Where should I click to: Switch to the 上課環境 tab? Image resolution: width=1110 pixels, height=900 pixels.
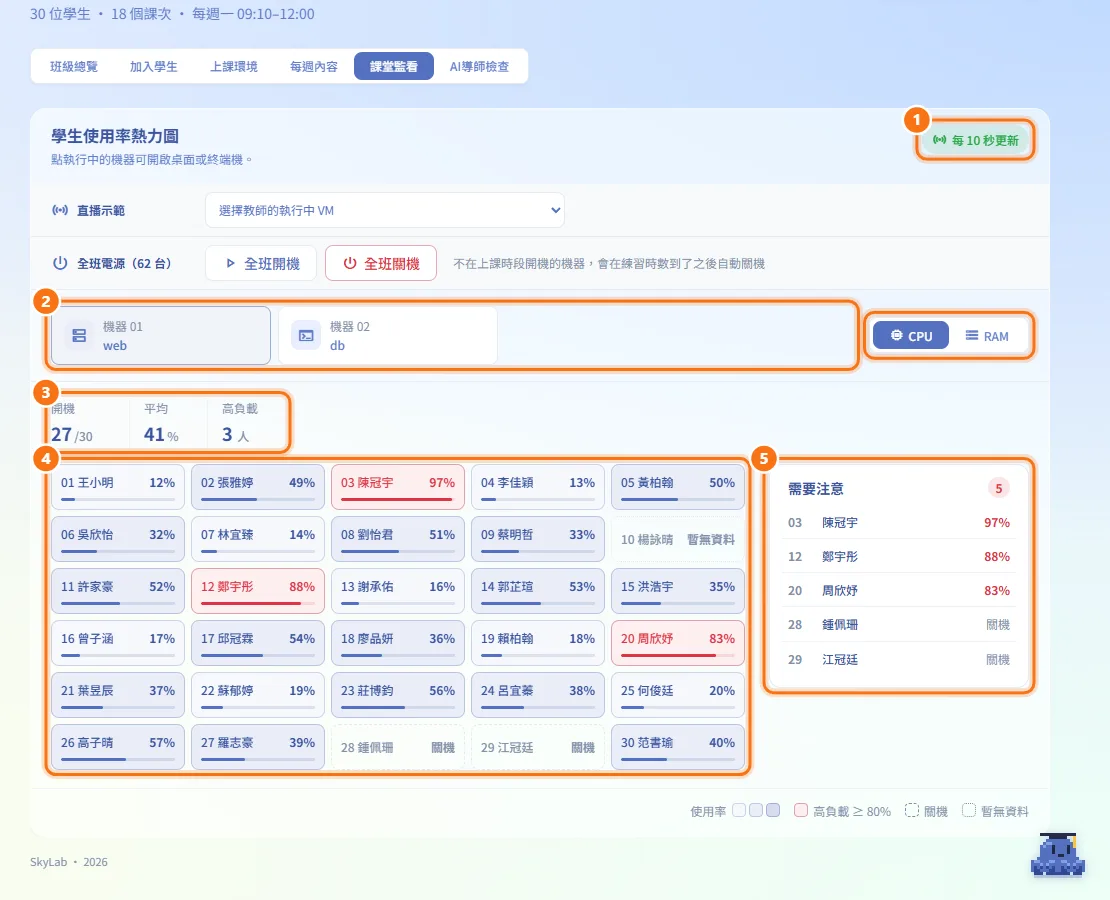click(234, 67)
